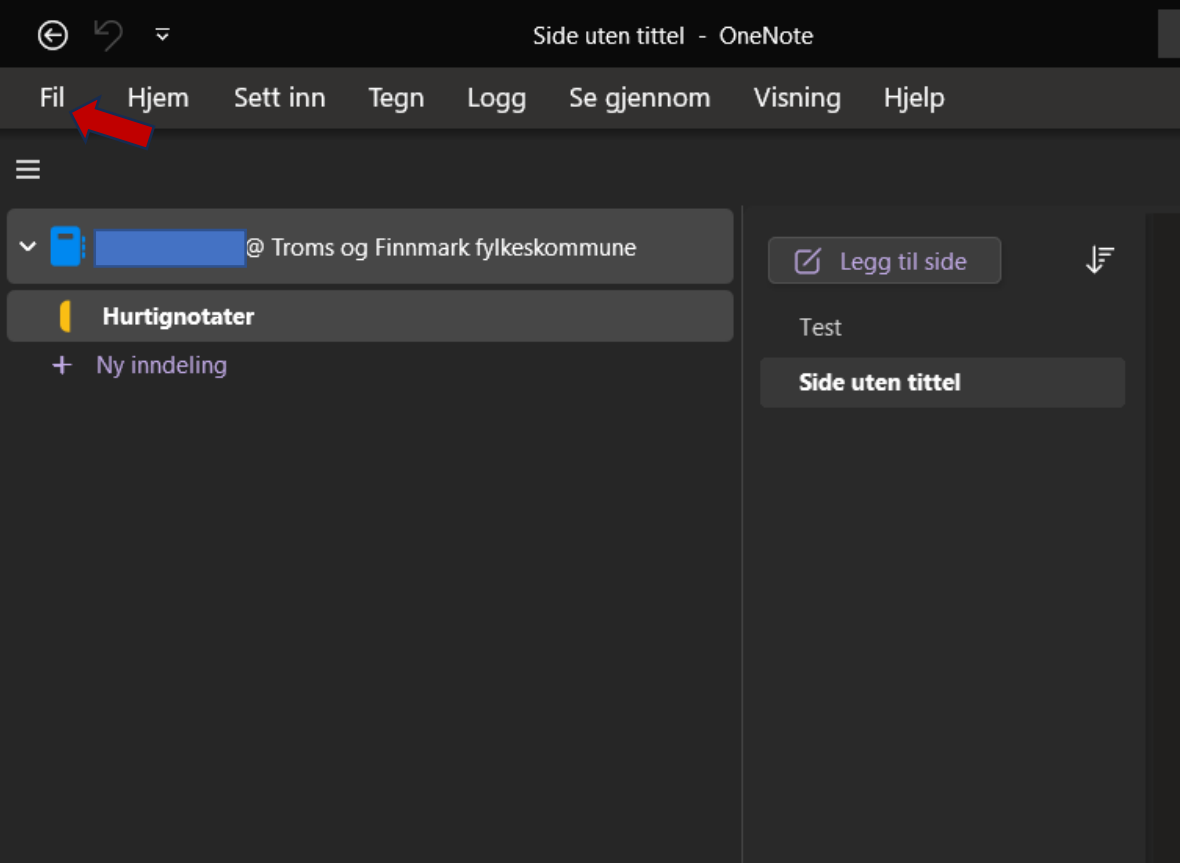Click the Legg til side button
The image size is (1180, 863).
pyautogui.click(x=884, y=260)
